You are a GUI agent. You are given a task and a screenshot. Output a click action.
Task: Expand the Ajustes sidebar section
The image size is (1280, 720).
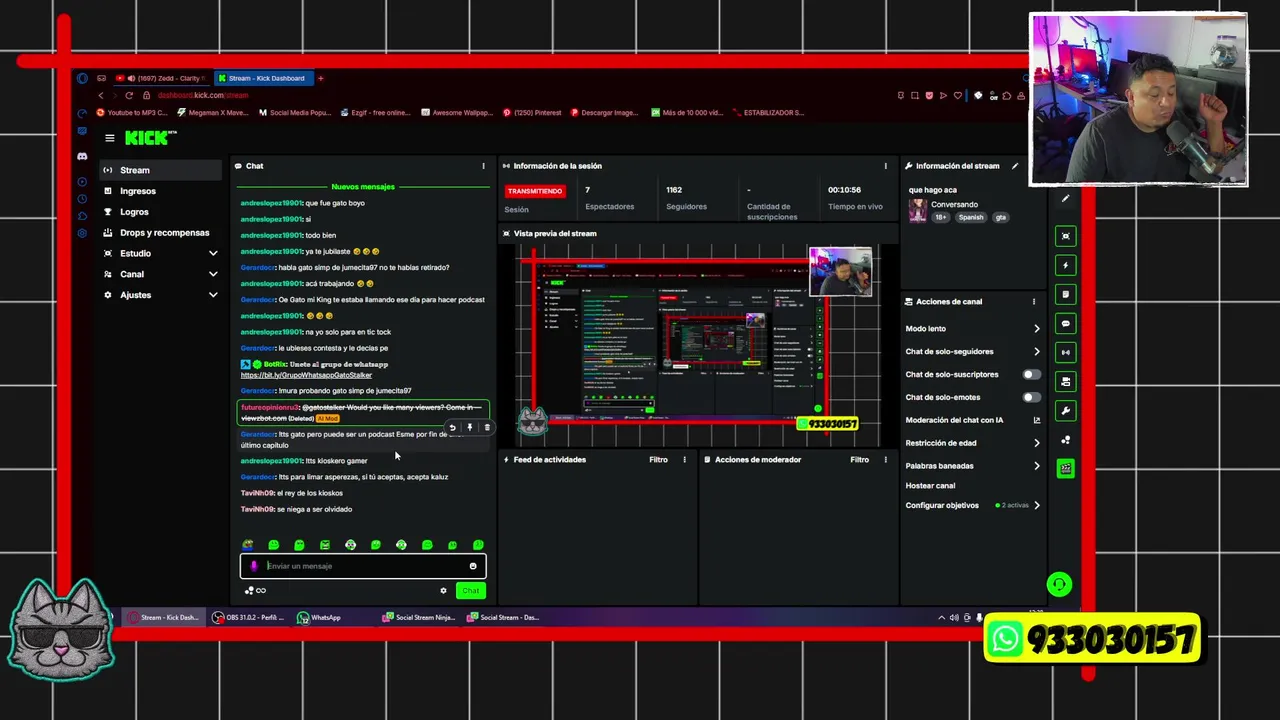213,295
